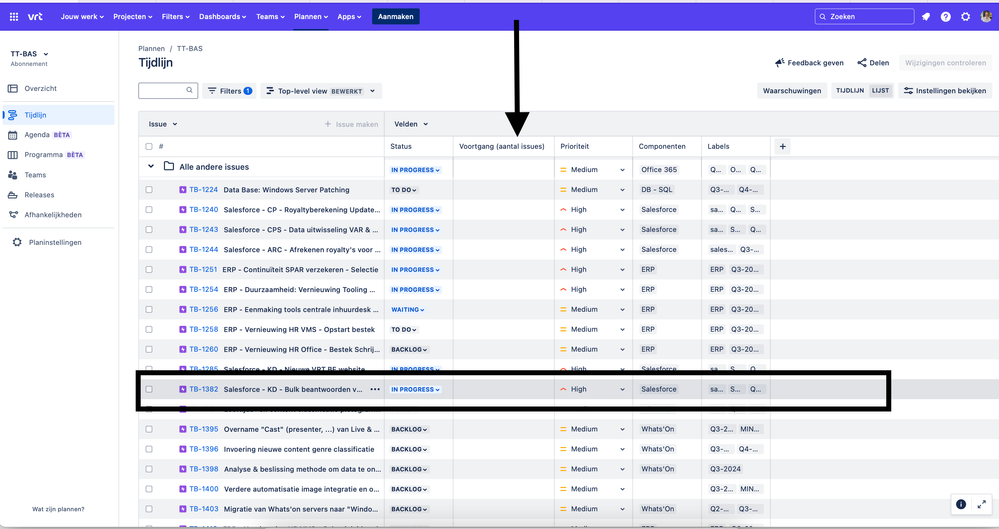Click the Medium priority icon for TB-1224

563,190
